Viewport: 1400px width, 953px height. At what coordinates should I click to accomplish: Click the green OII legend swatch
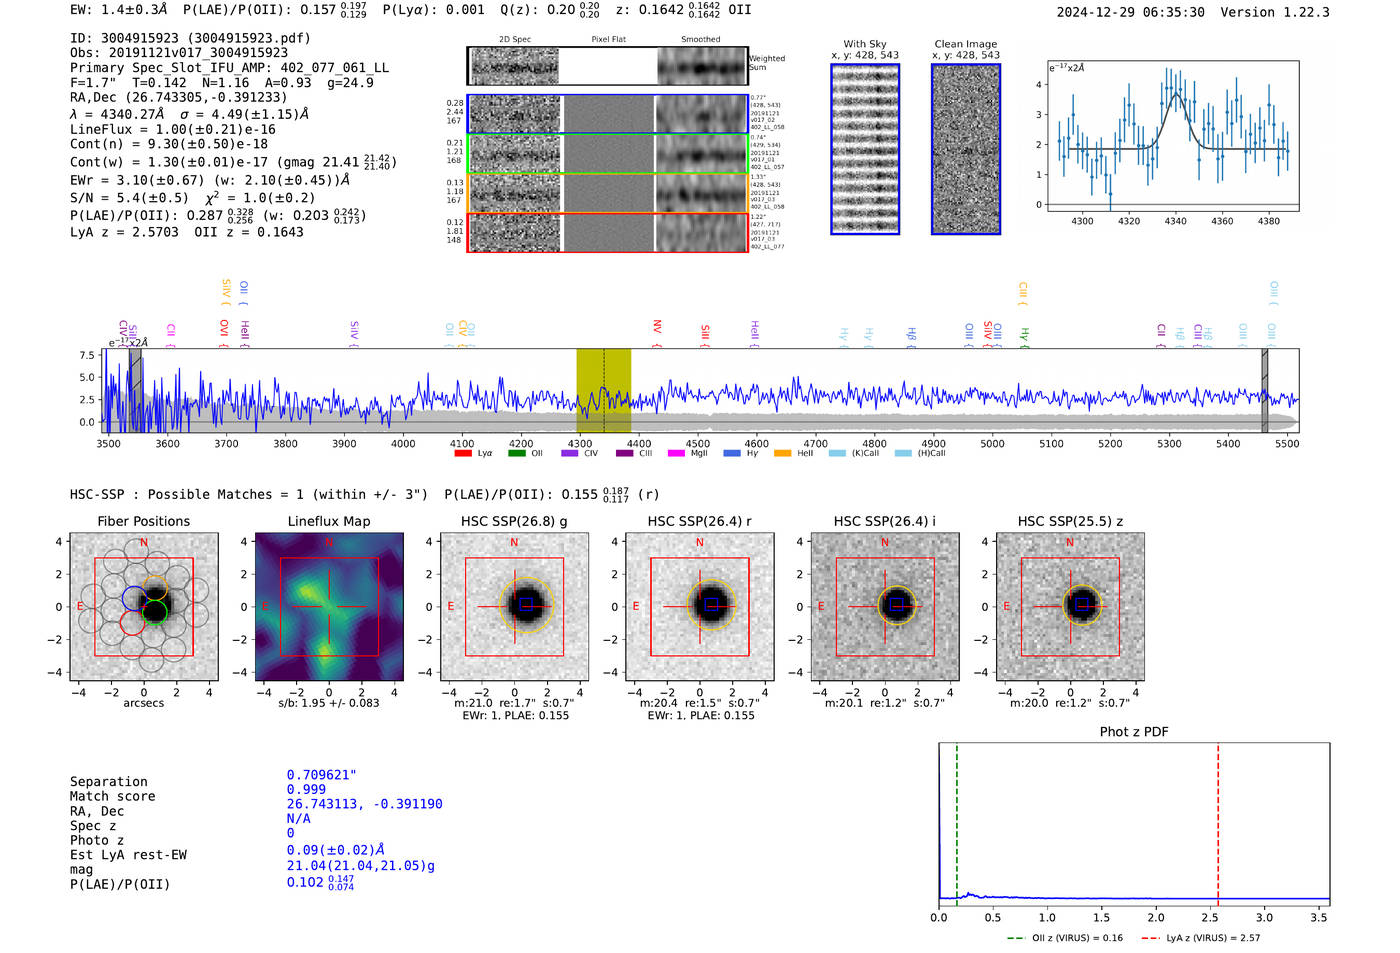pos(517,453)
